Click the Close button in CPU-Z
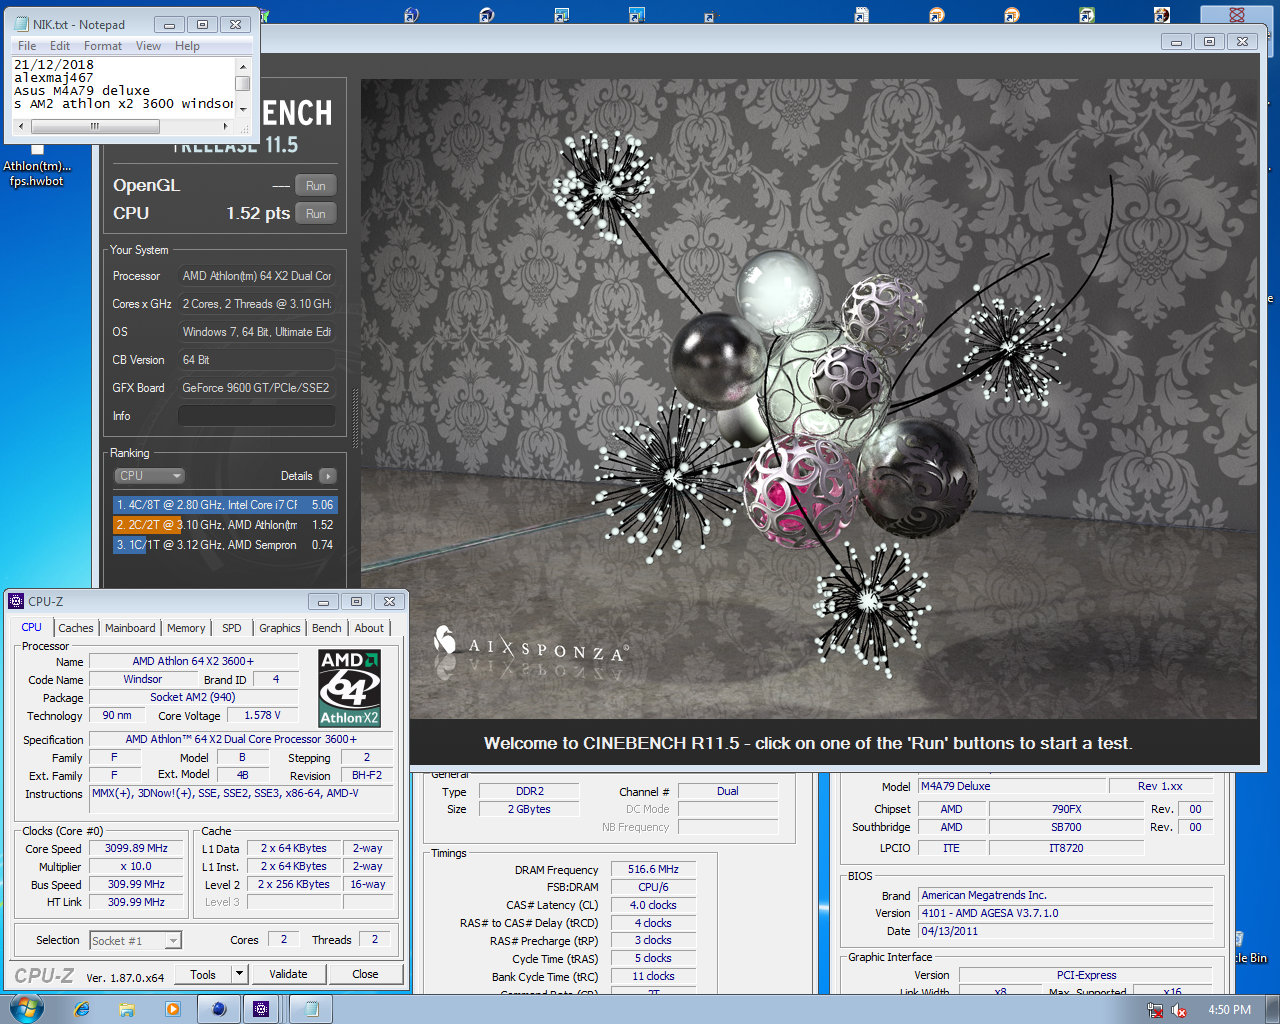The width and height of the screenshot is (1280, 1024). click(365, 974)
